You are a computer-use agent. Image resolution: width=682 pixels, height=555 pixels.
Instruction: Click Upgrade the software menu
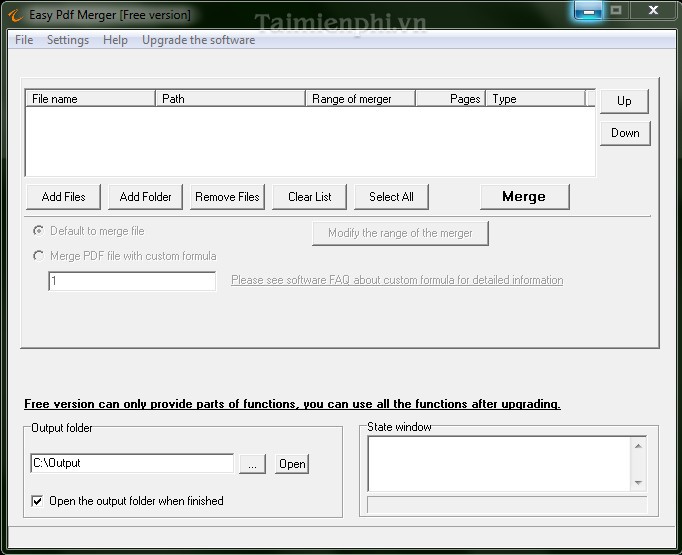click(198, 40)
